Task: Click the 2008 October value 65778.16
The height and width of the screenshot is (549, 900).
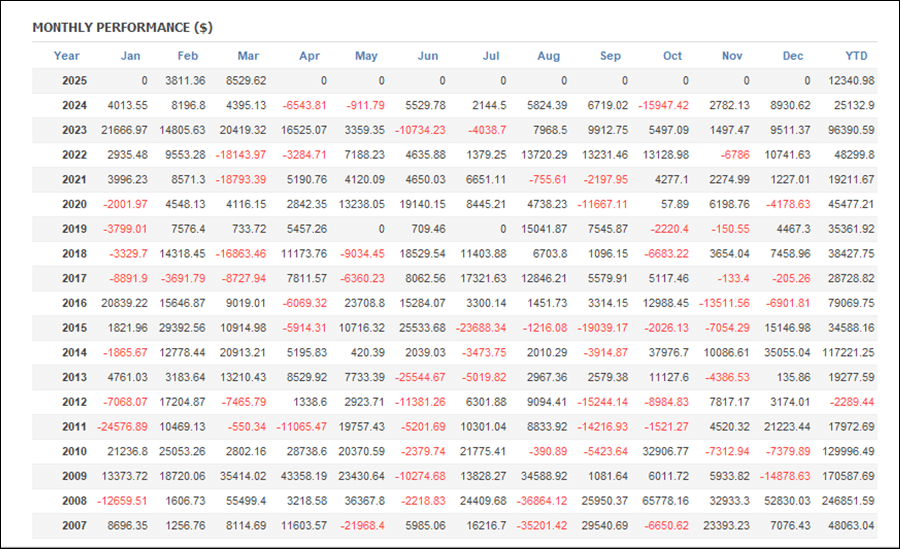Action: pyautogui.click(x=665, y=501)
